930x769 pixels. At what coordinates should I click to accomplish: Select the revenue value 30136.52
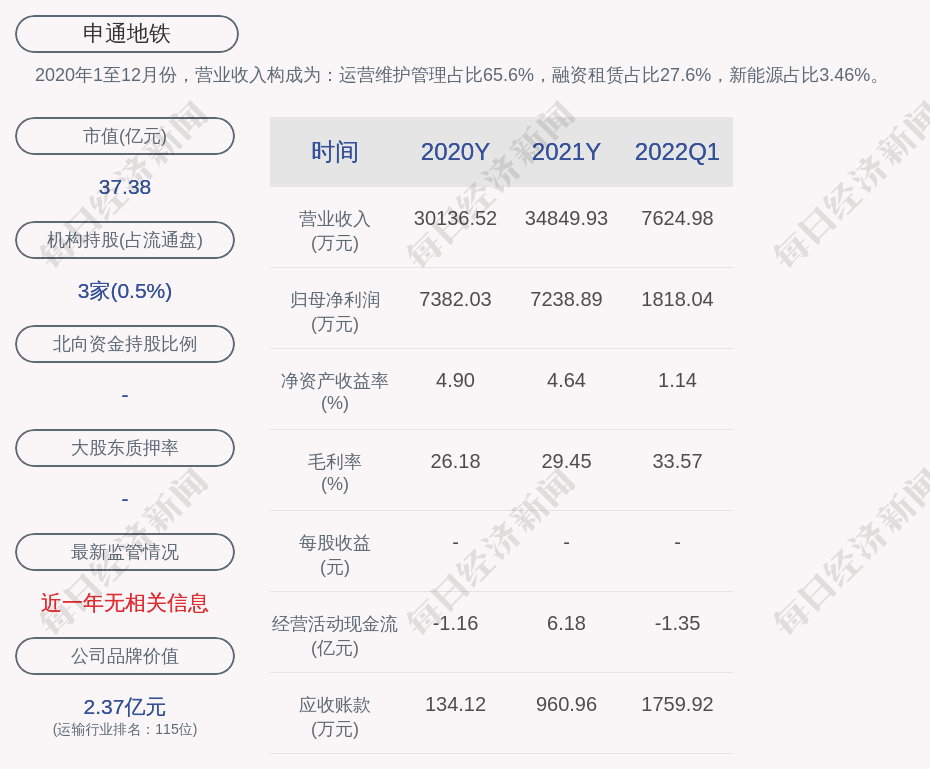[455, 218]
